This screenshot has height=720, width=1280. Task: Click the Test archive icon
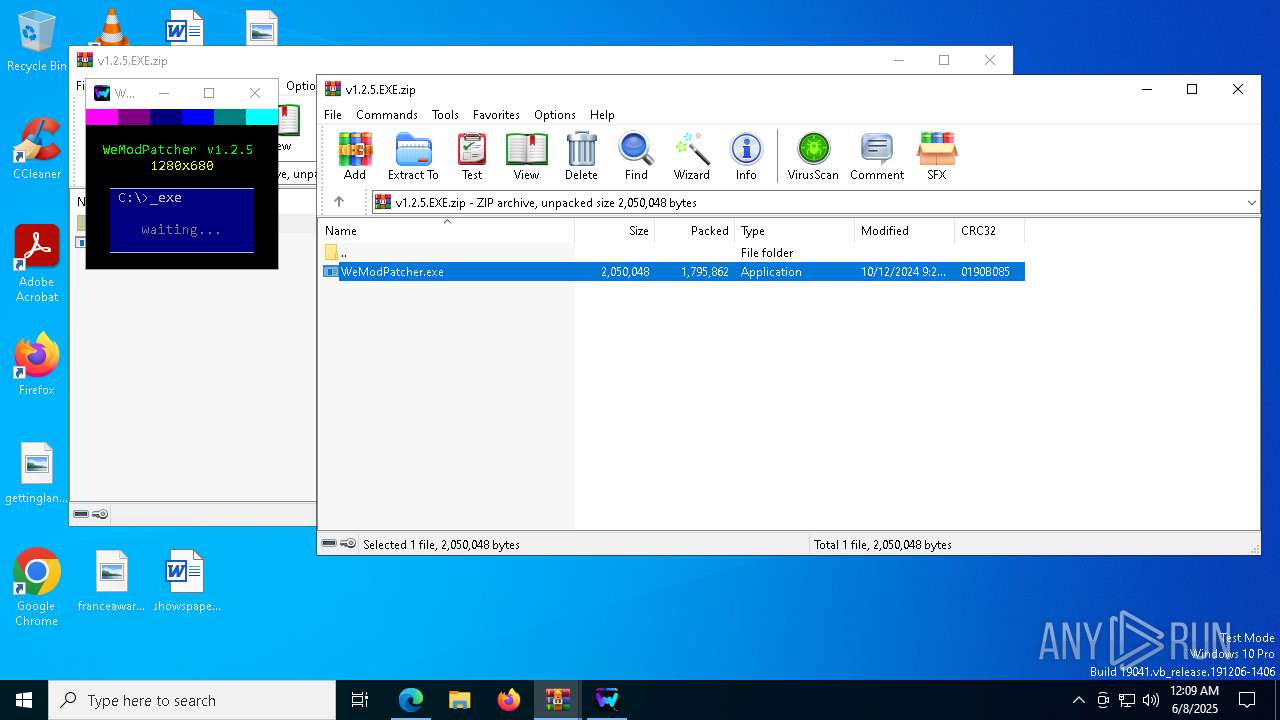[472, 157]
